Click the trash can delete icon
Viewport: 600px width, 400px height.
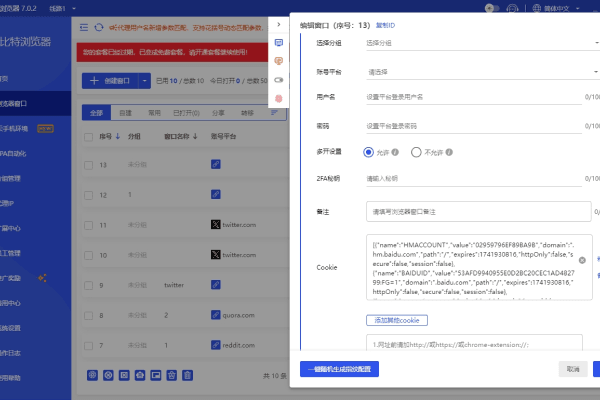(x=188, y=375)
